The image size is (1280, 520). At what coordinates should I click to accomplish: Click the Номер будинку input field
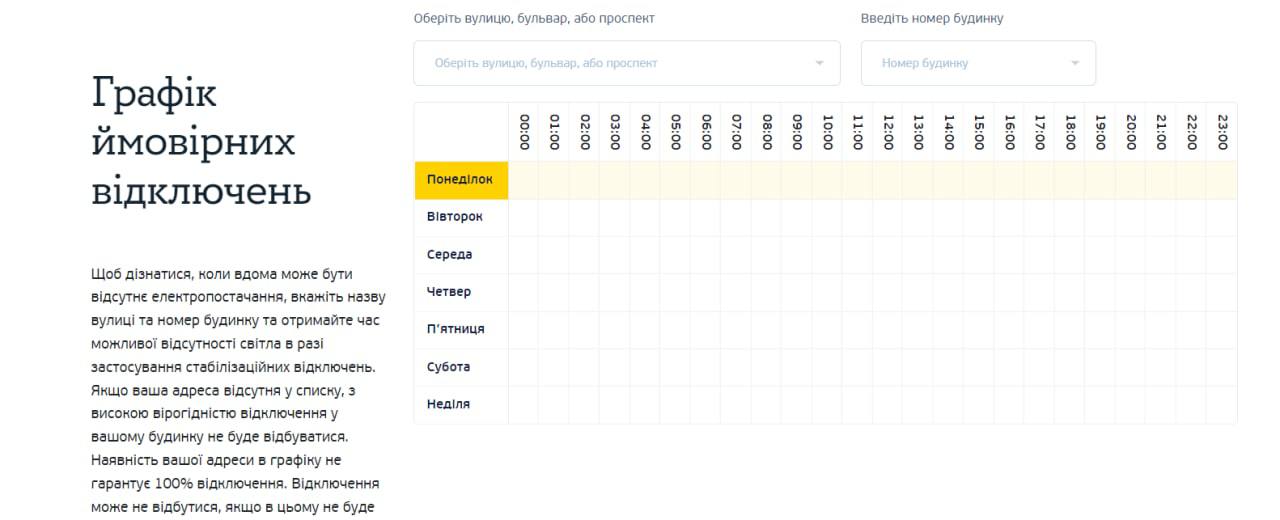click(965, 63)
